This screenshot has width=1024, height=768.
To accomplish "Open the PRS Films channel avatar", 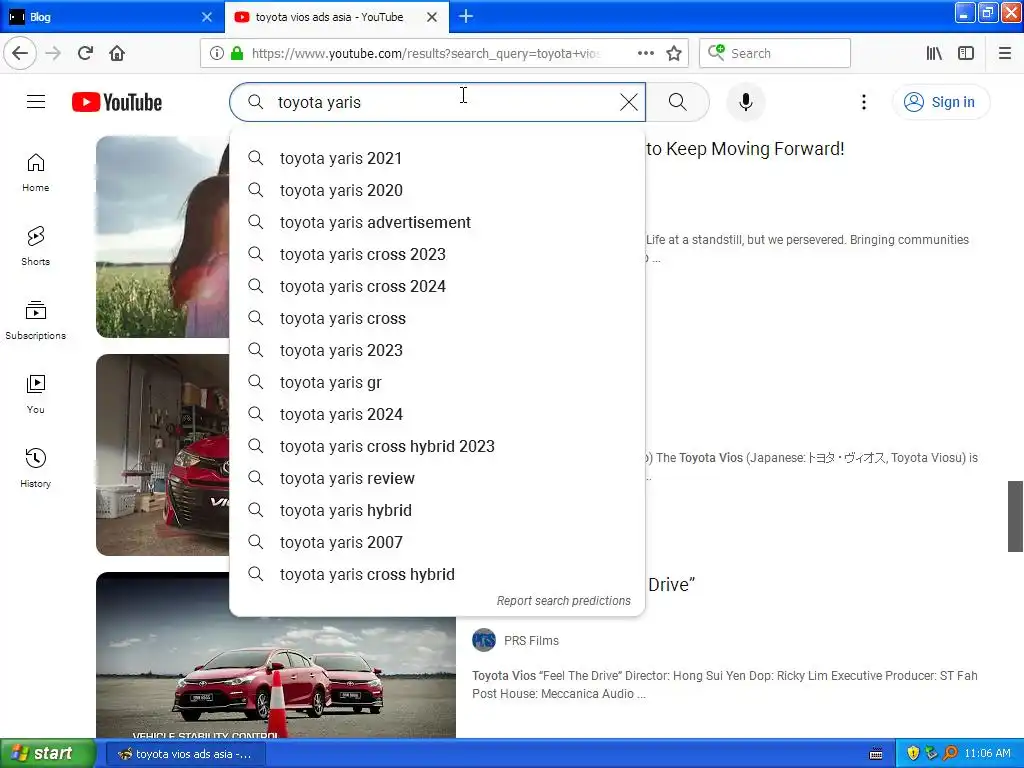I will click(484, 640).
